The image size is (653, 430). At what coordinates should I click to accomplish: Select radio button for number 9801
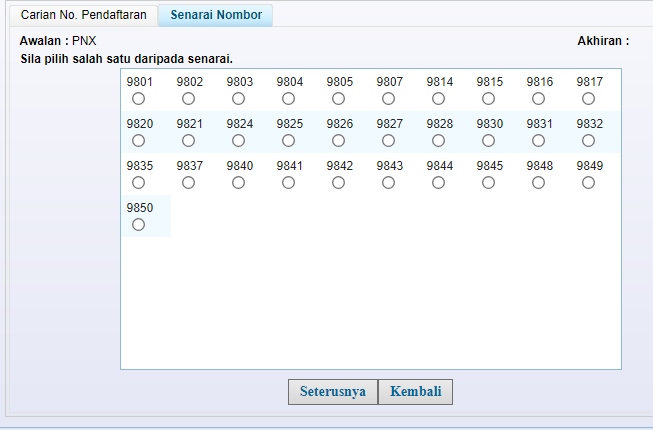[138, 99]
